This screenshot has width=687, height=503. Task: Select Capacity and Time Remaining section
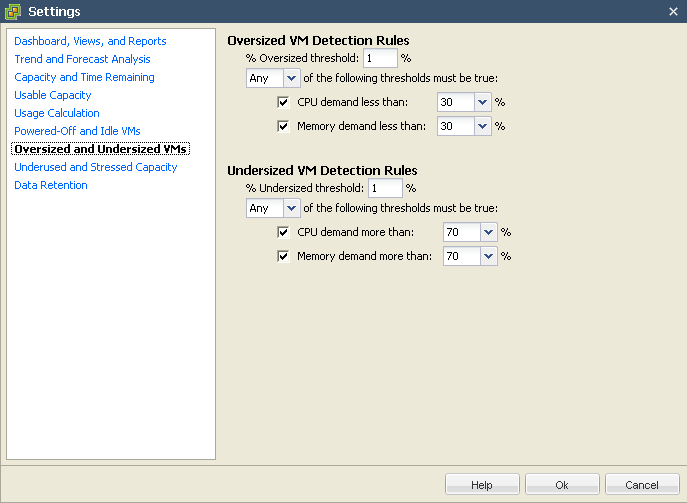[85, 77]
